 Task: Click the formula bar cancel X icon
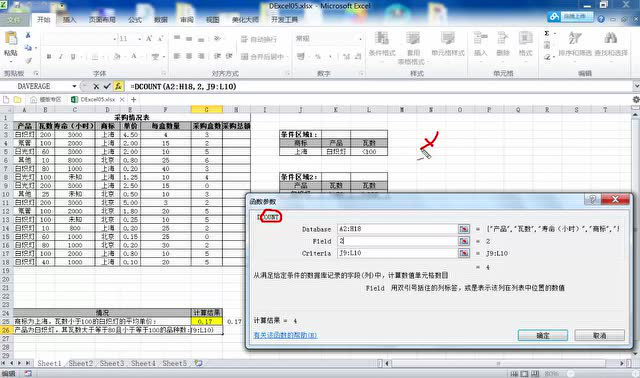pos(96,86)
